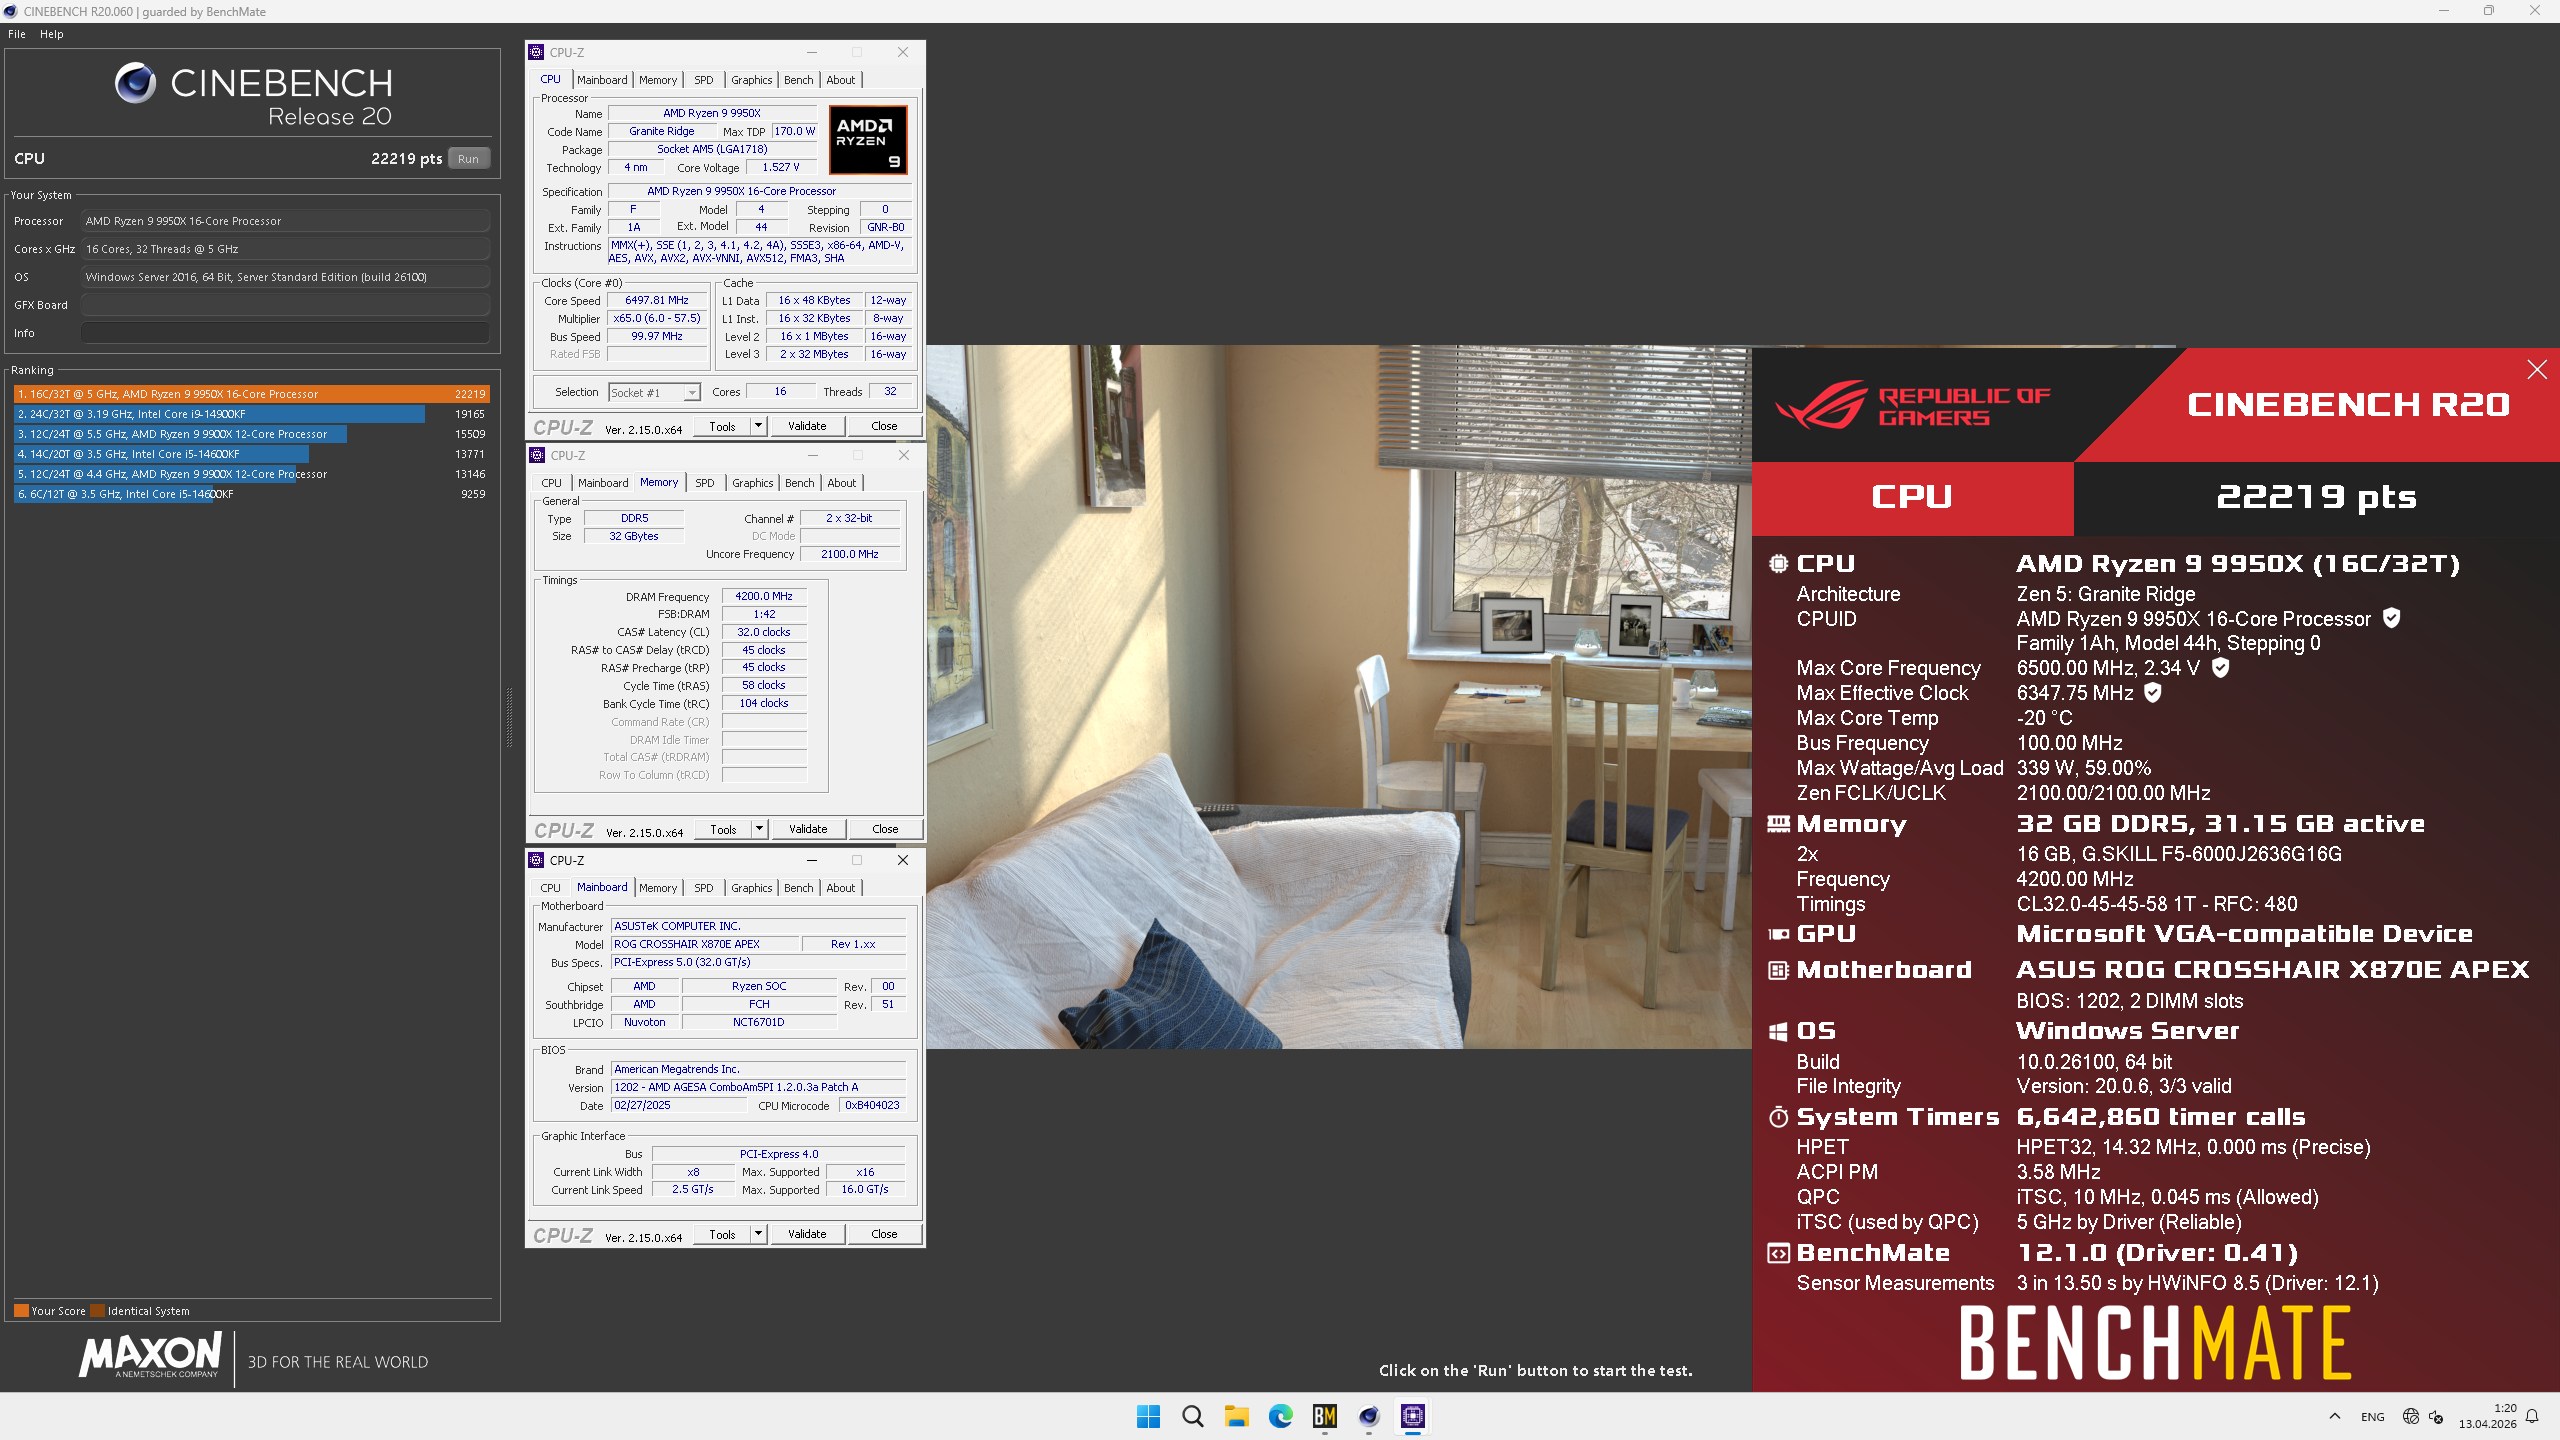This screenshot has height=1440, width=2560.
Task: Open Tools dropdown arrow in Memory window
Action: coord(759,829)
